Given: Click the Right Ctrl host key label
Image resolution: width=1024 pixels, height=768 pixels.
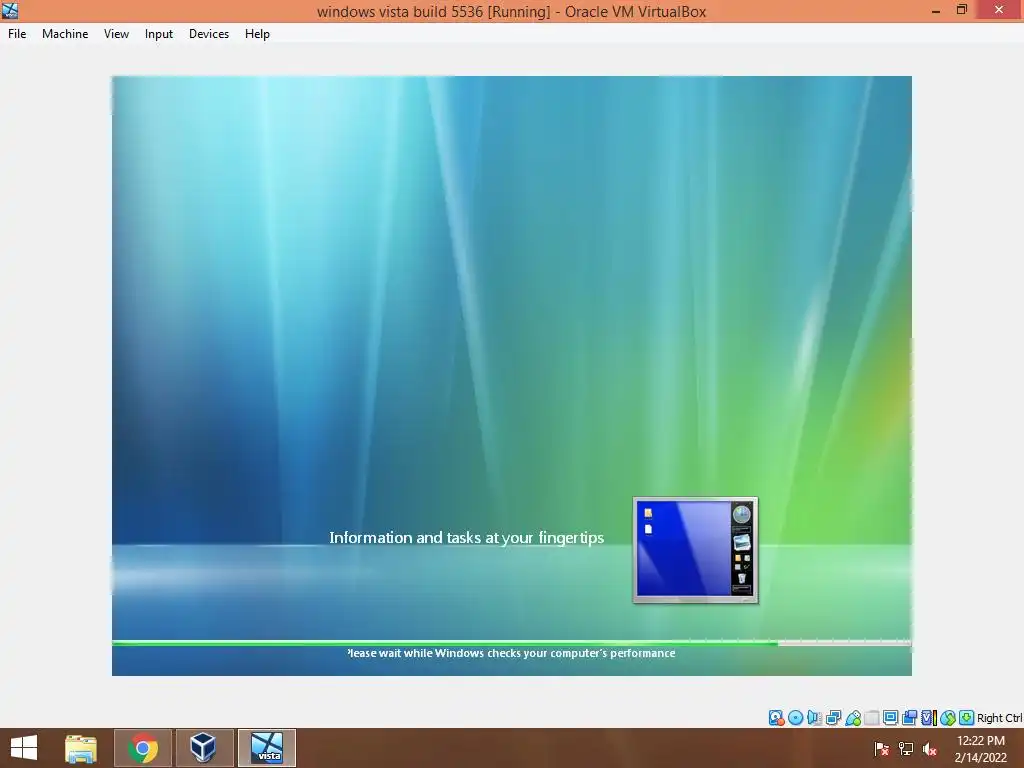Looking at the screenshot, I should 1000,718.
